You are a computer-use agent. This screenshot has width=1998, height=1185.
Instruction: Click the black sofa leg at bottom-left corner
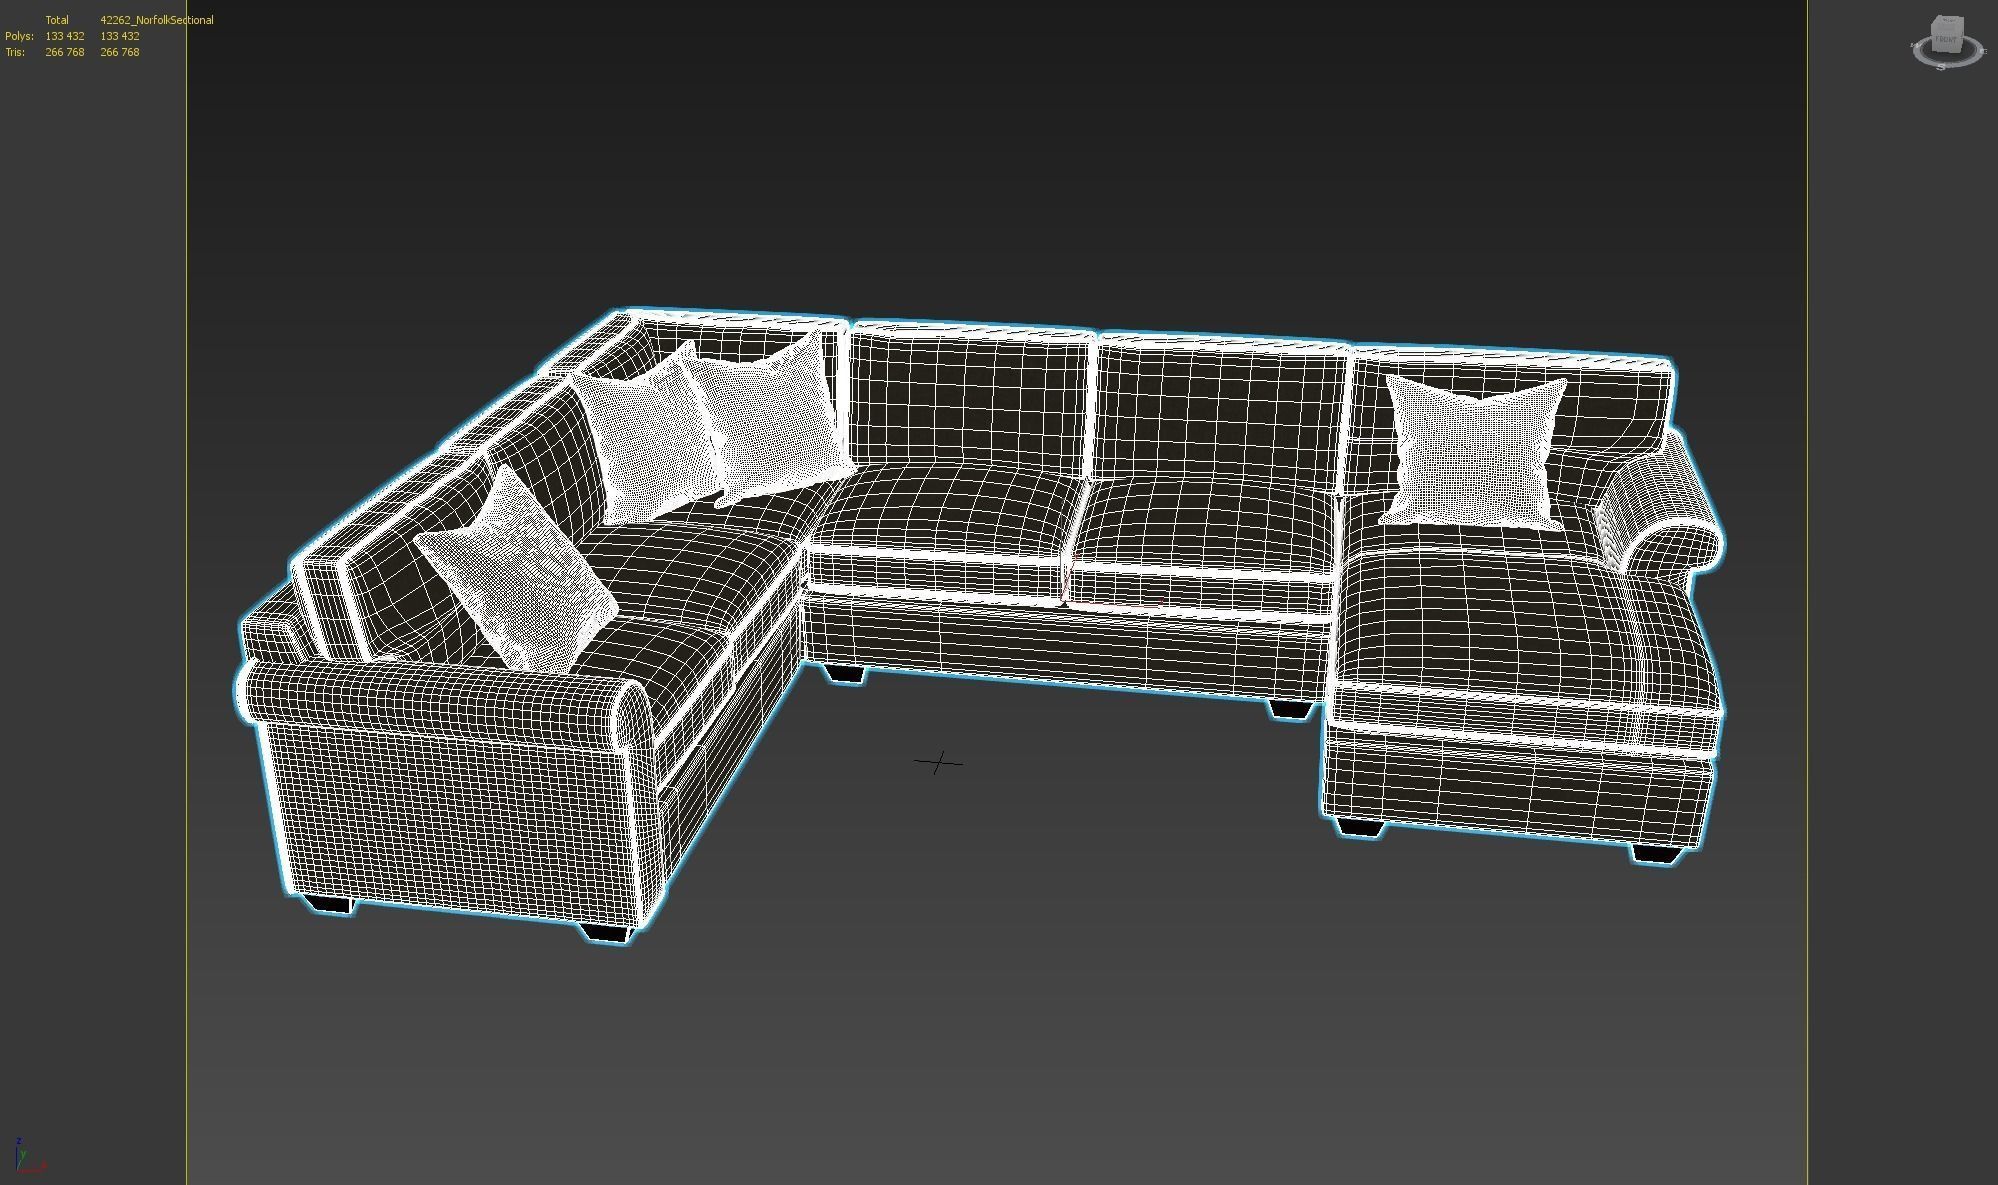click(x=330, y=903)
